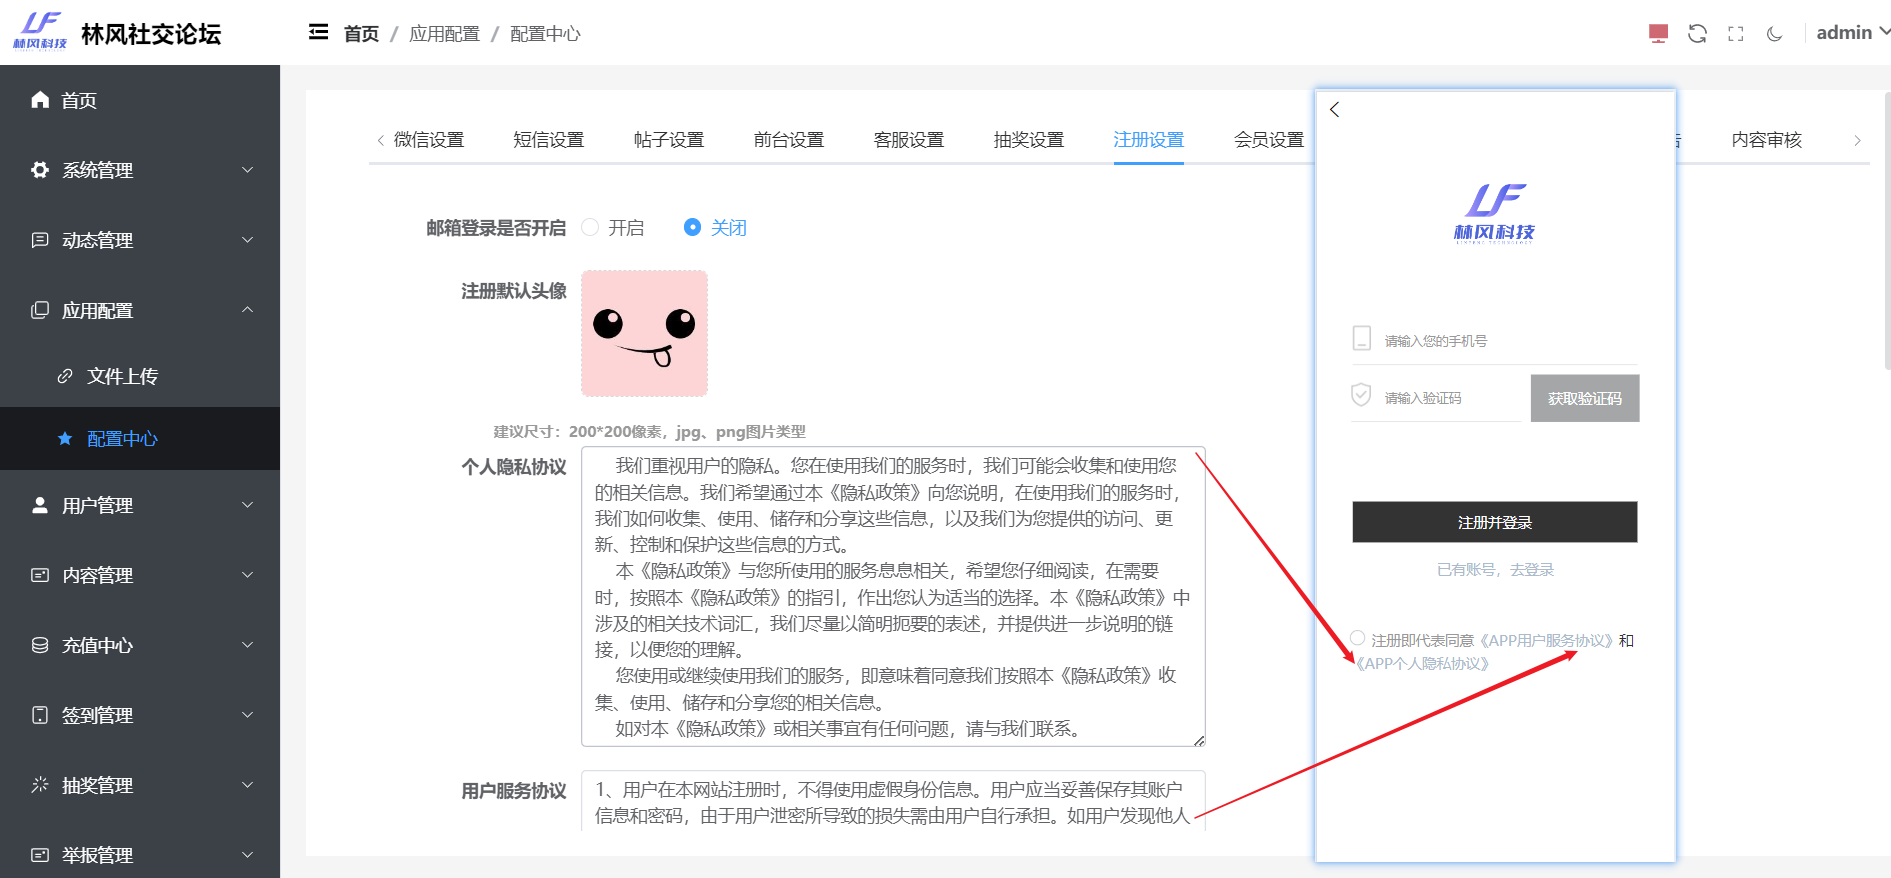Click the 举报管理 sidebar icon

point(40,855)
